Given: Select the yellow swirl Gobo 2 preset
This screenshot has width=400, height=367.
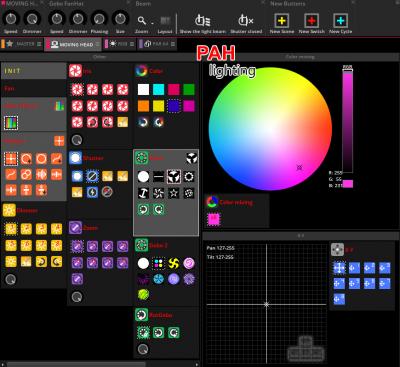Looking at the screenshot, I should [174, 263].
